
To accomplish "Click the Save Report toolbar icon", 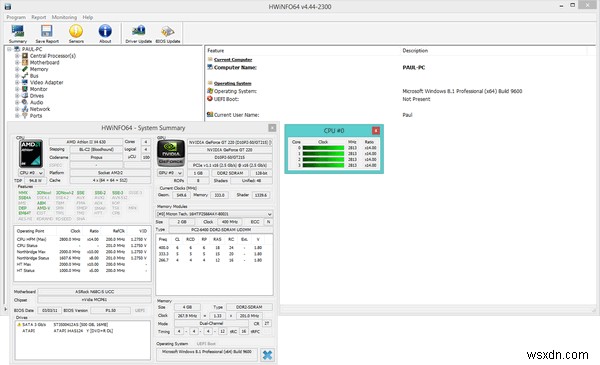I will click(47, 34).
